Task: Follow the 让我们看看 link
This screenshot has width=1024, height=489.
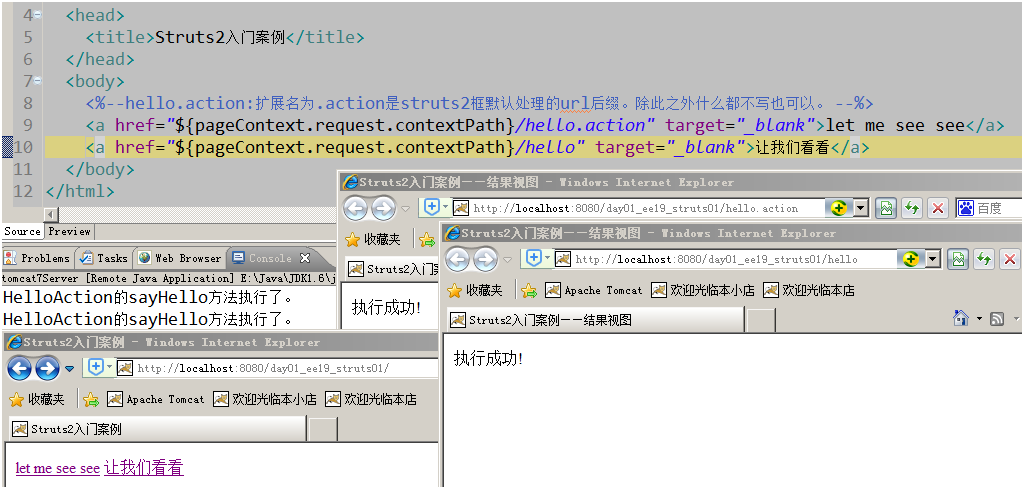Action: click(144, 467)
